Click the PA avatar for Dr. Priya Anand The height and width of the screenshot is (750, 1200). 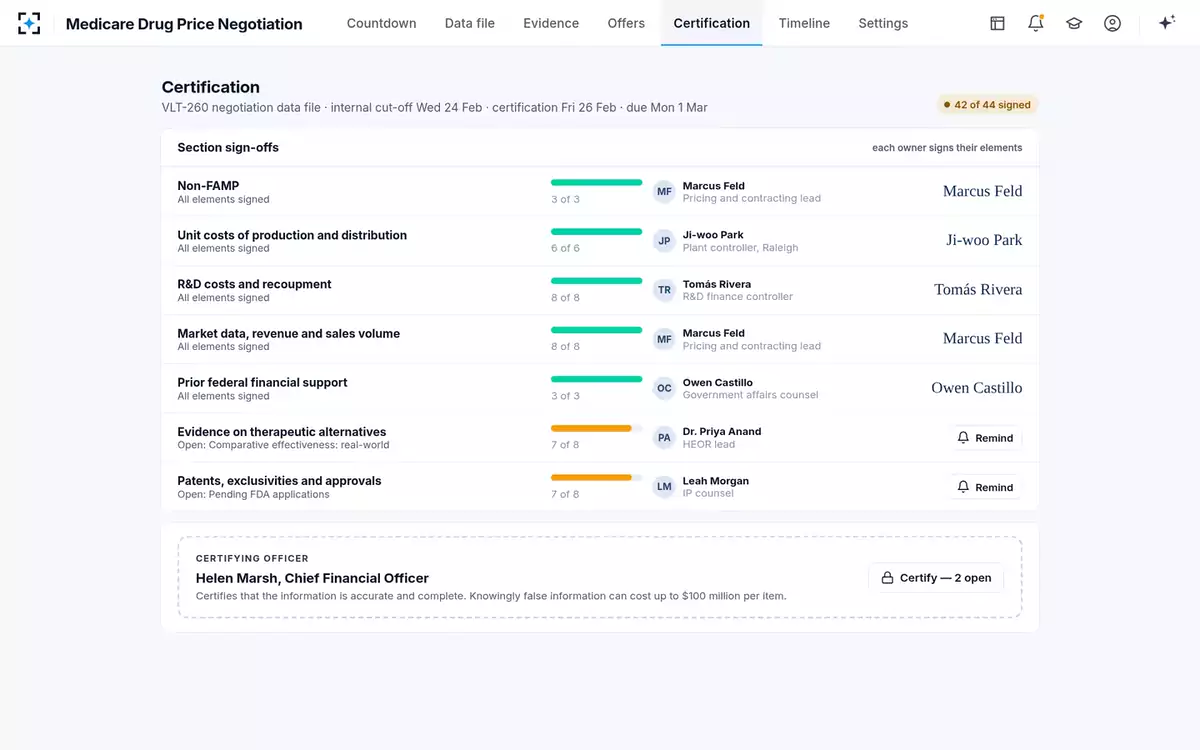point(664,437)
